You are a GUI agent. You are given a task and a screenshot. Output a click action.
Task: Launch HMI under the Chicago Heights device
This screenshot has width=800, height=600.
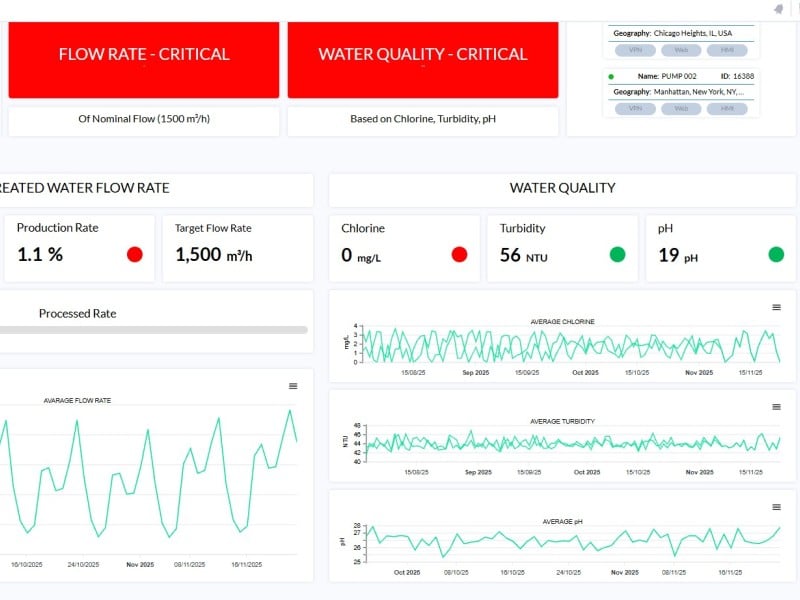(x=727, y=50)
